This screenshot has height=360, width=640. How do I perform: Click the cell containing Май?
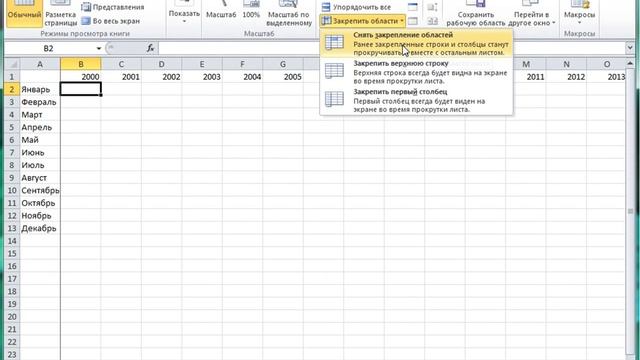pyautogui.click(x=40, y=140)
